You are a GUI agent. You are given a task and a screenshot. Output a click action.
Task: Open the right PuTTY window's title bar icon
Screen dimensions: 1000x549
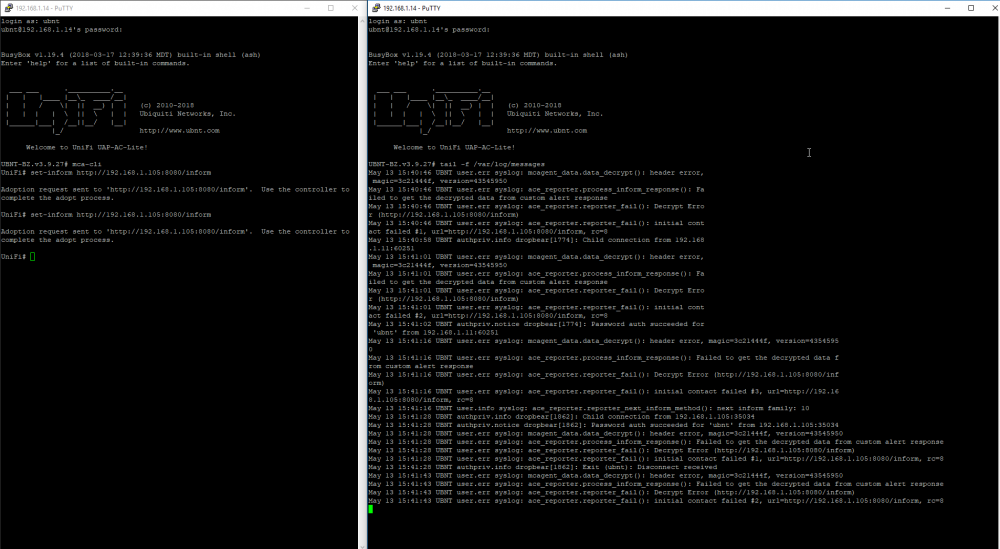376,8
